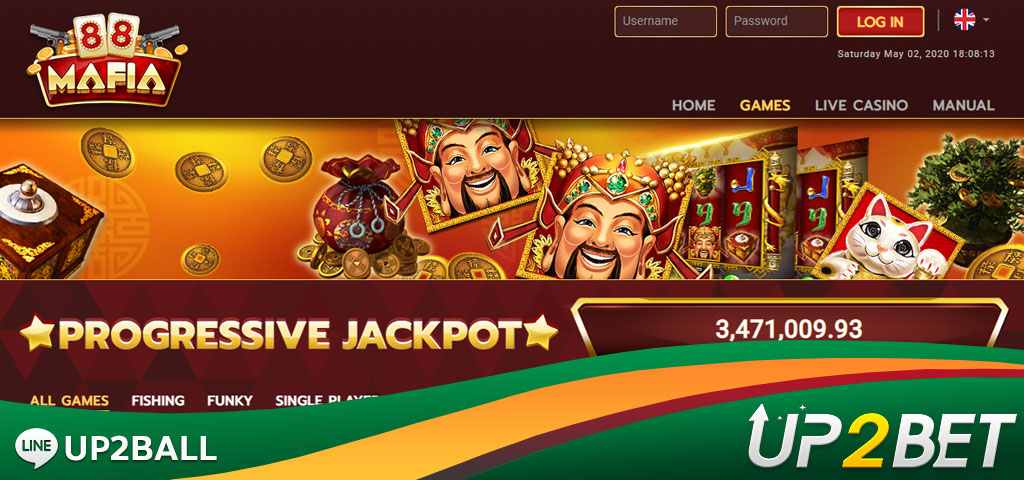The width and height of the screenshot is (1024, 480).
Task: Click the LOG IN button
Action: coord(880,21)
